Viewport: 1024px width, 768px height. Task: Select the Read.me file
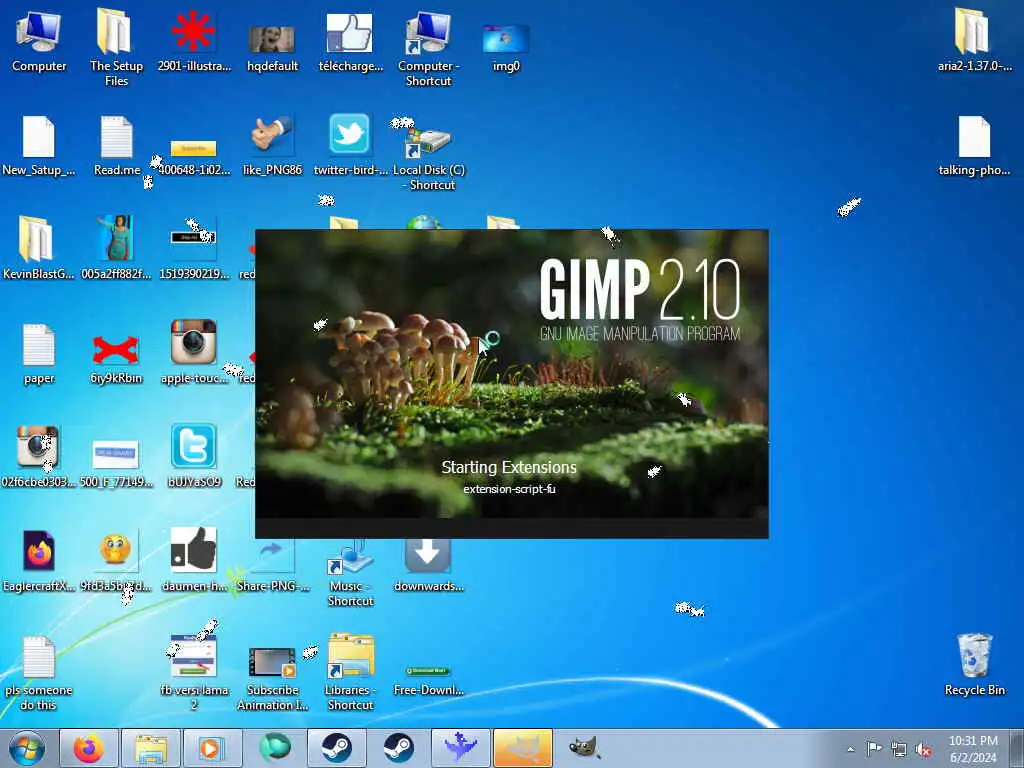[117, 145]
